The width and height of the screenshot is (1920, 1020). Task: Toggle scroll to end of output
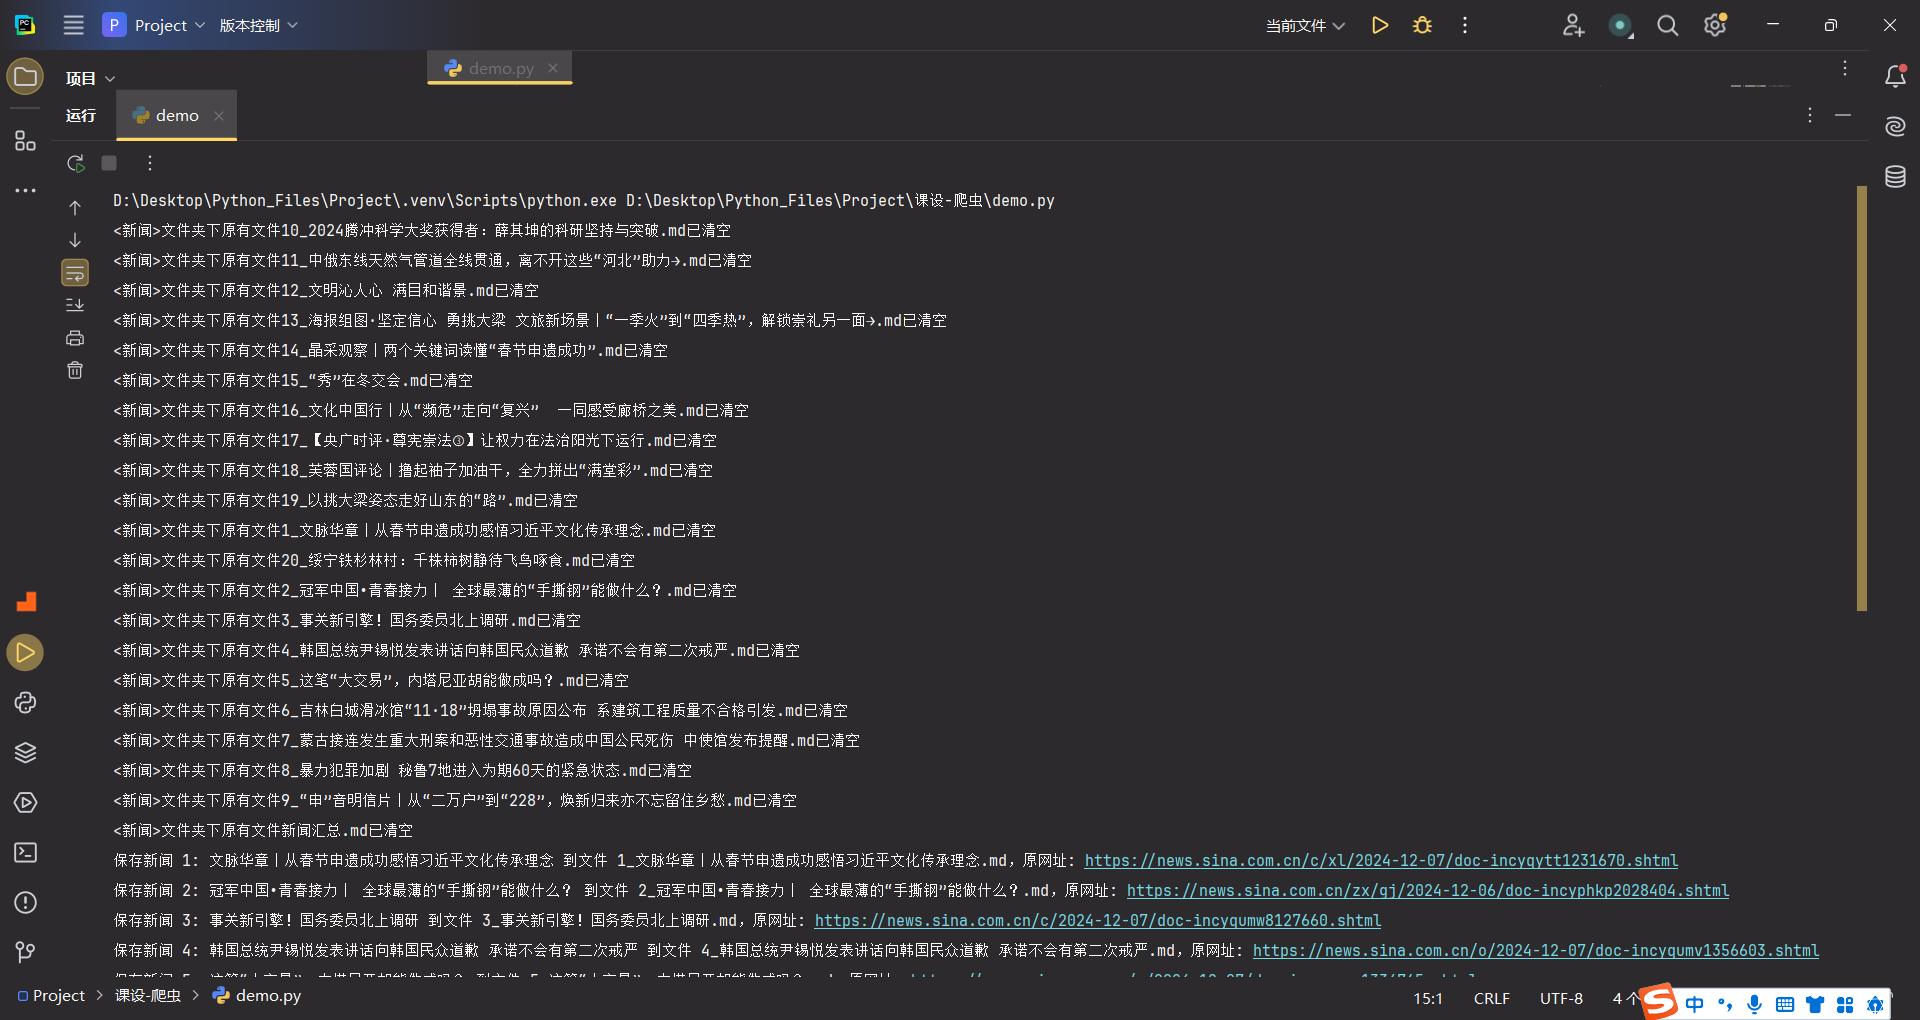click(x=75, y=305)
